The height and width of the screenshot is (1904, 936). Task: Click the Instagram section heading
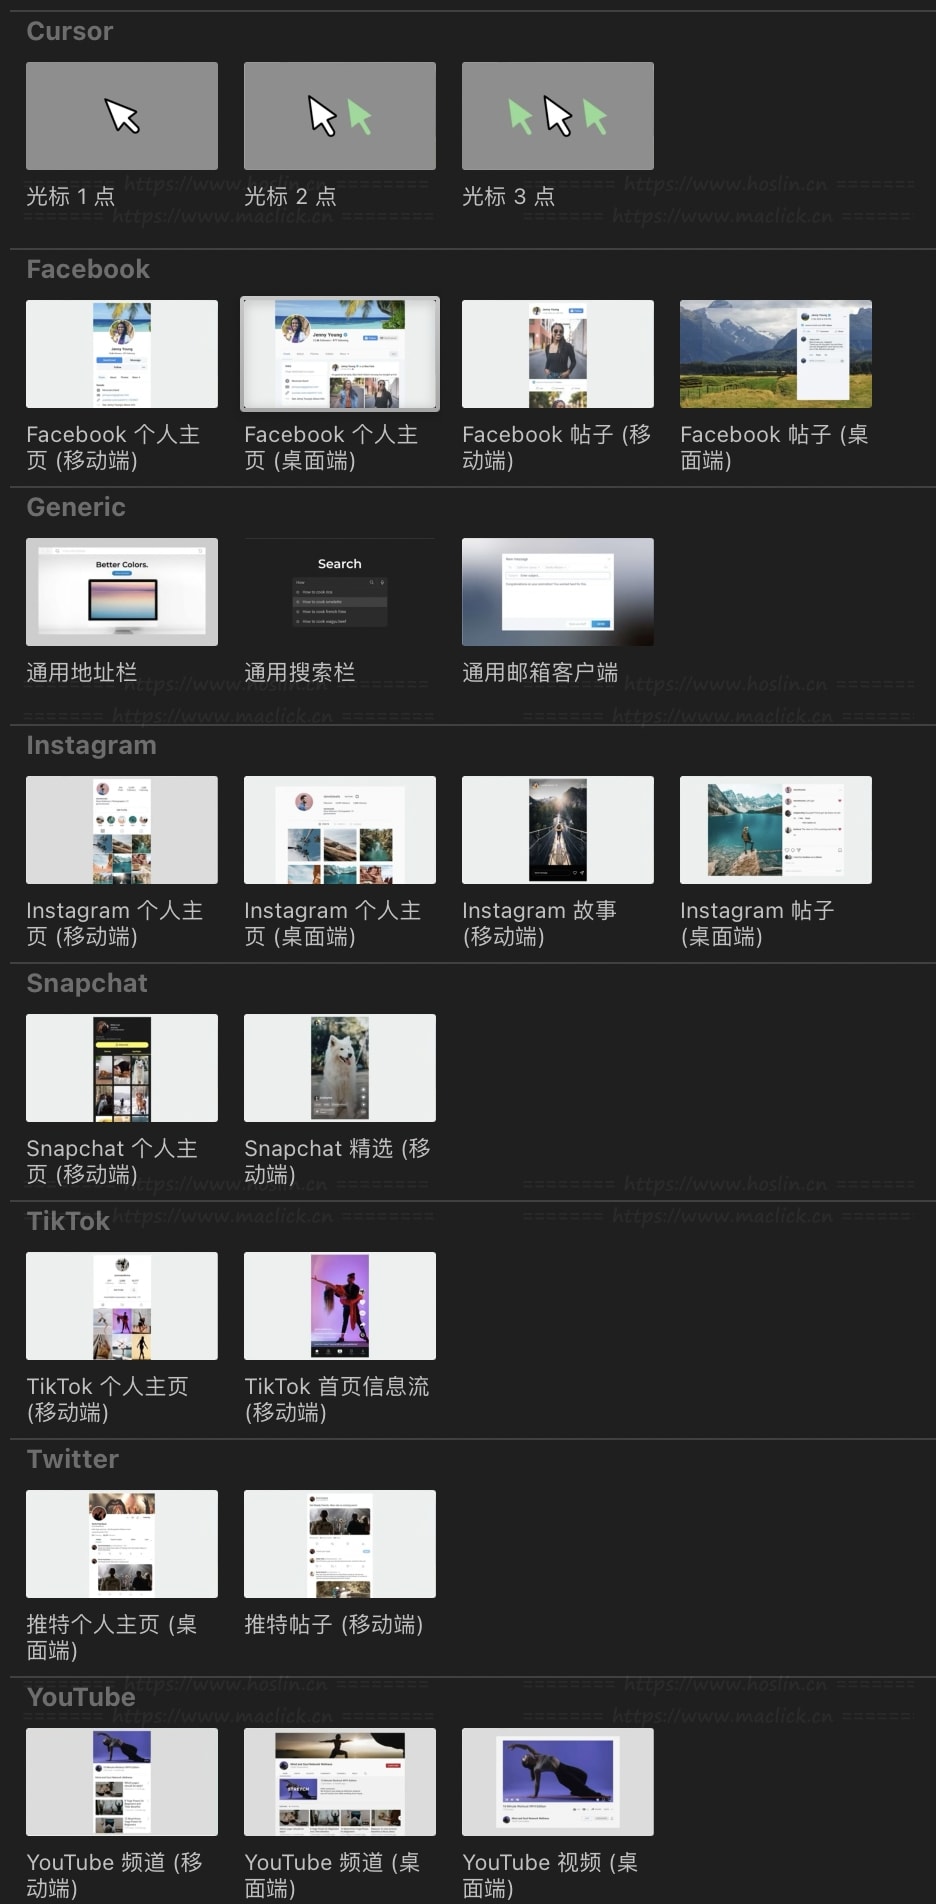[x=91, y=745]
